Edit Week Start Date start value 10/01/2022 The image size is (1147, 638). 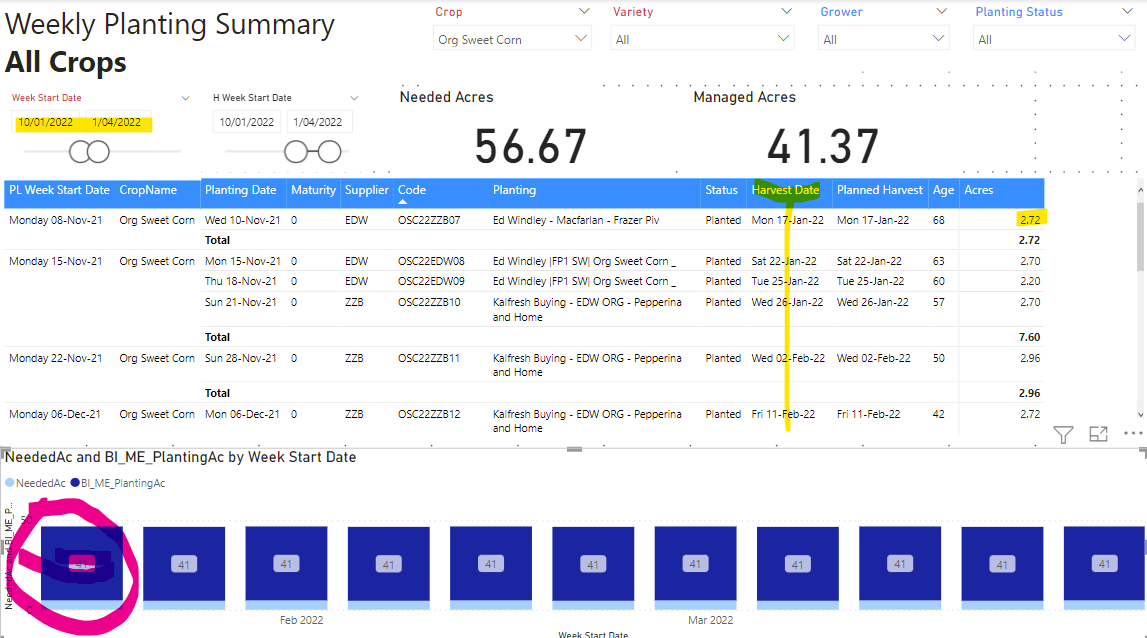pos(45,122)
